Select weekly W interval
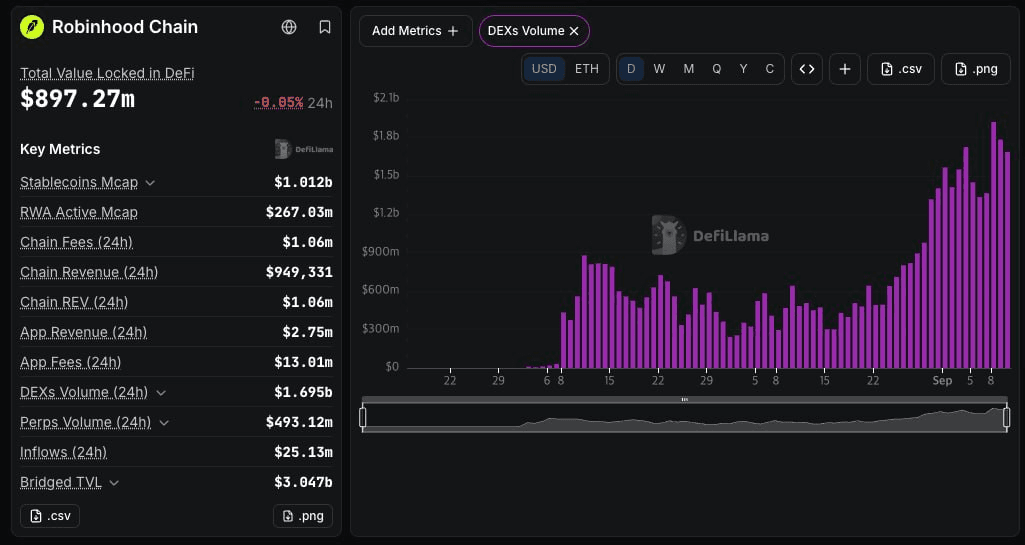Image resolution: width=1025 pixels, height=545 pixels. pos(659,69)
